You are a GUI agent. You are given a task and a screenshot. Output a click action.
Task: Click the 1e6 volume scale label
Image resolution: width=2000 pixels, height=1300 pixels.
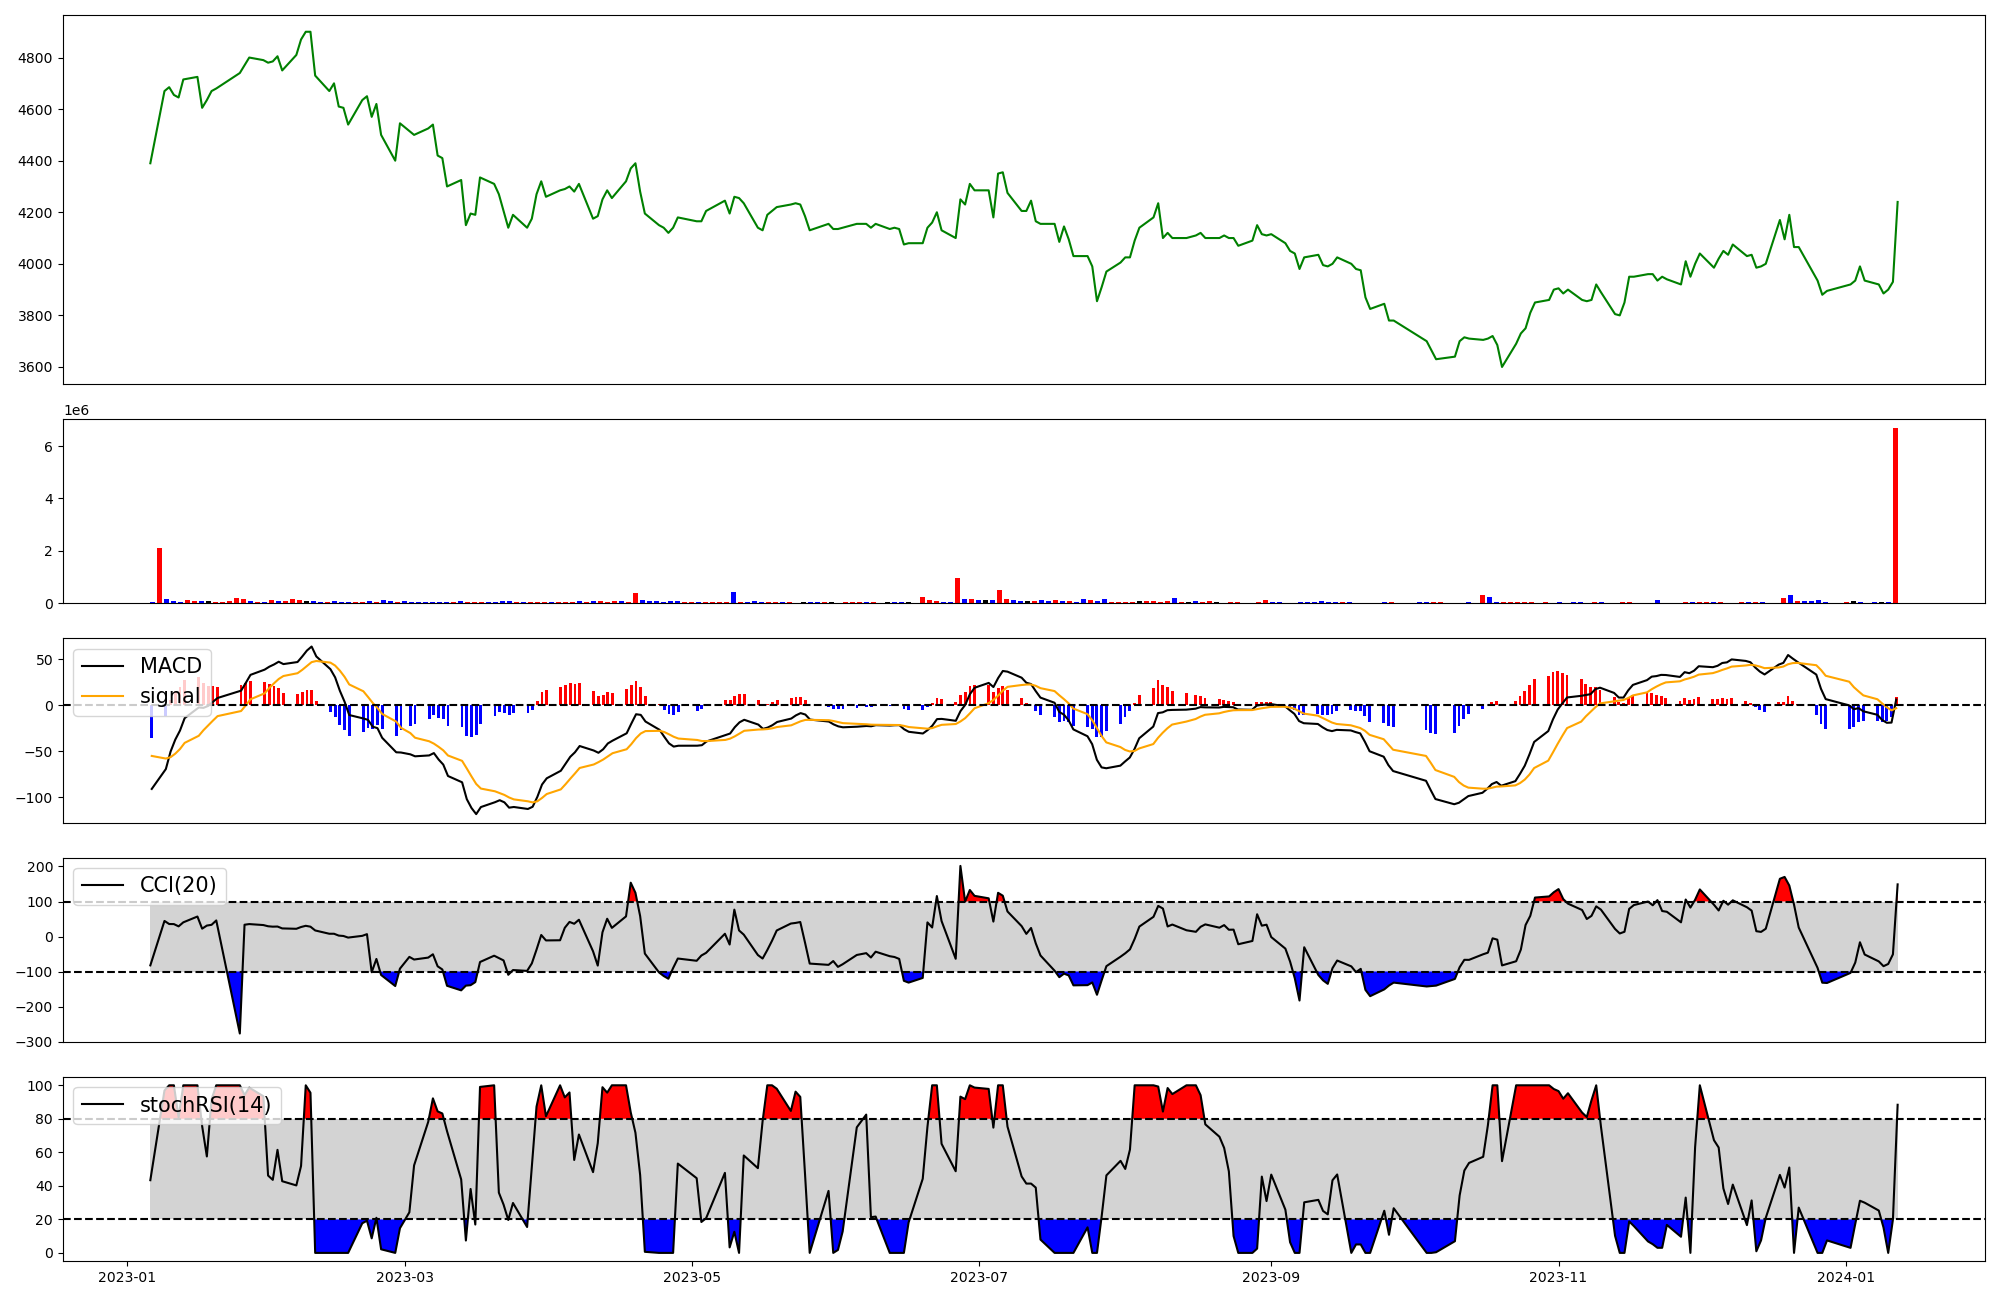coord(77,411)
